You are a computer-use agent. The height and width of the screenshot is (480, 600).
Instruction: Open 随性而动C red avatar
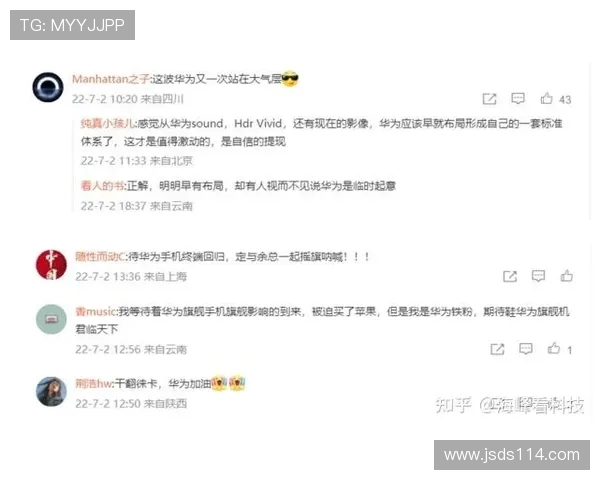click(x=51, y=264)
